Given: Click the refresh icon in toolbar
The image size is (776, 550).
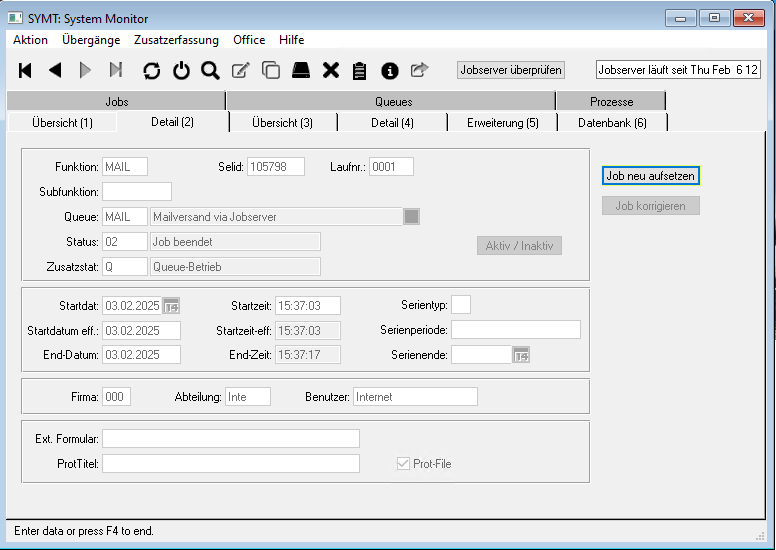Looking at the screenshot, I should click(x=151, y=70).
